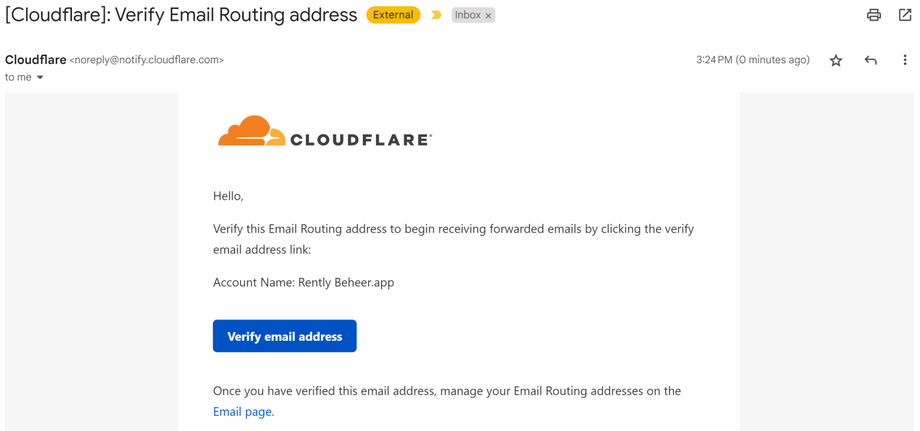This screenshot has height=431, width=920.
Task: Remove the Inbox label with x
Action: pos(488,16)
